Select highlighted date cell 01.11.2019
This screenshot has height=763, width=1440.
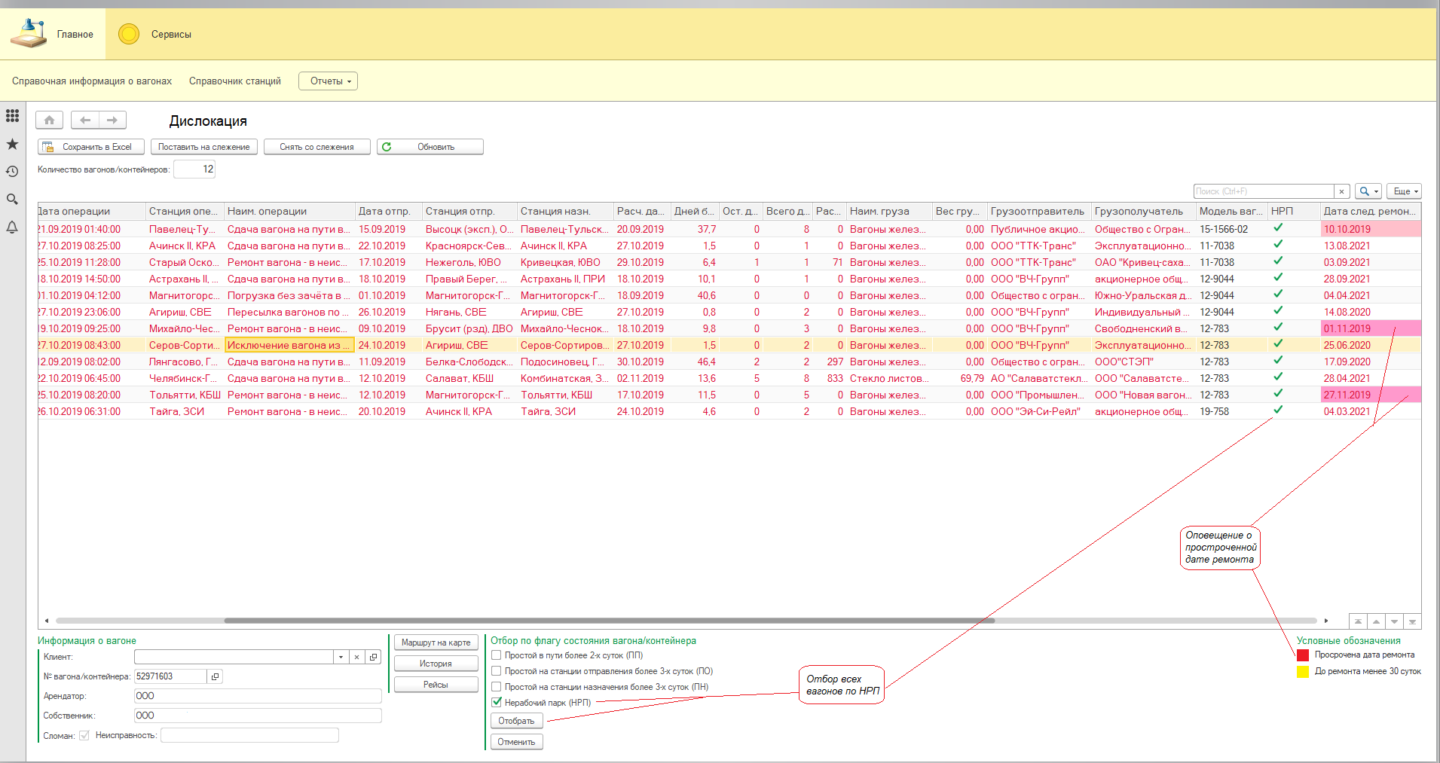(1370, 328)
